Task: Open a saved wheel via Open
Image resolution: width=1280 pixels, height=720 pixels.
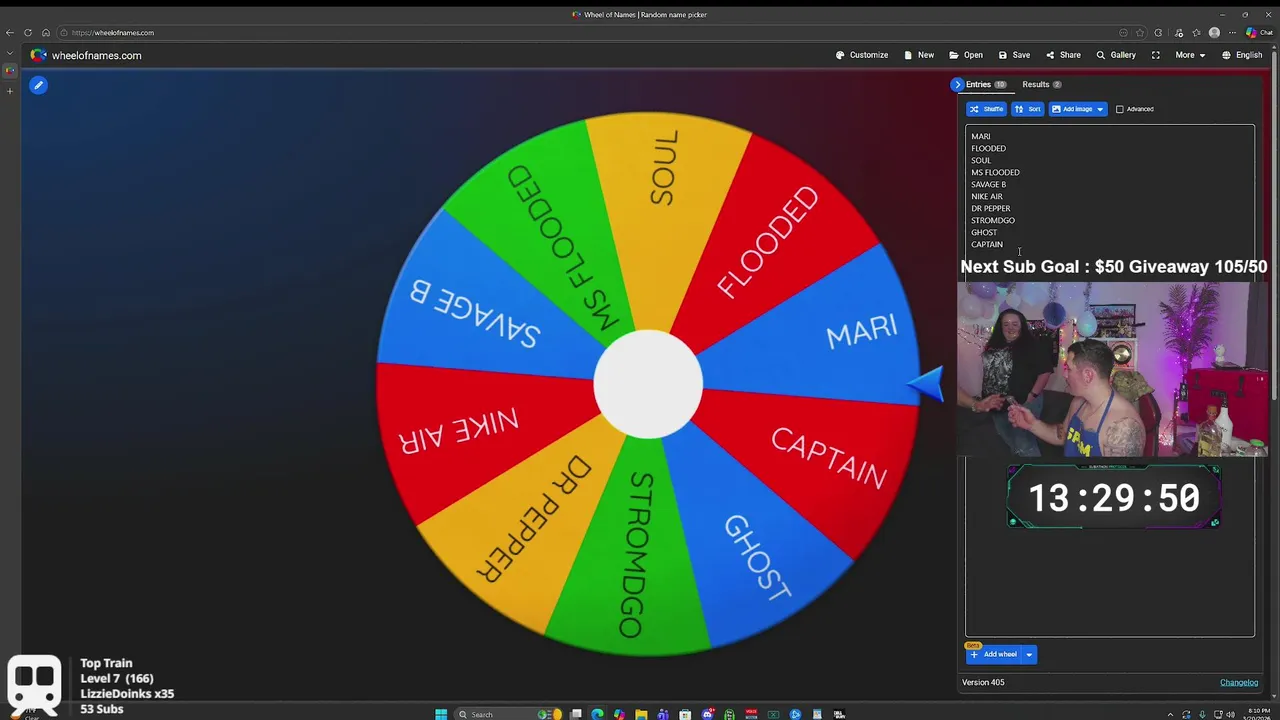Action: point(966,55)
